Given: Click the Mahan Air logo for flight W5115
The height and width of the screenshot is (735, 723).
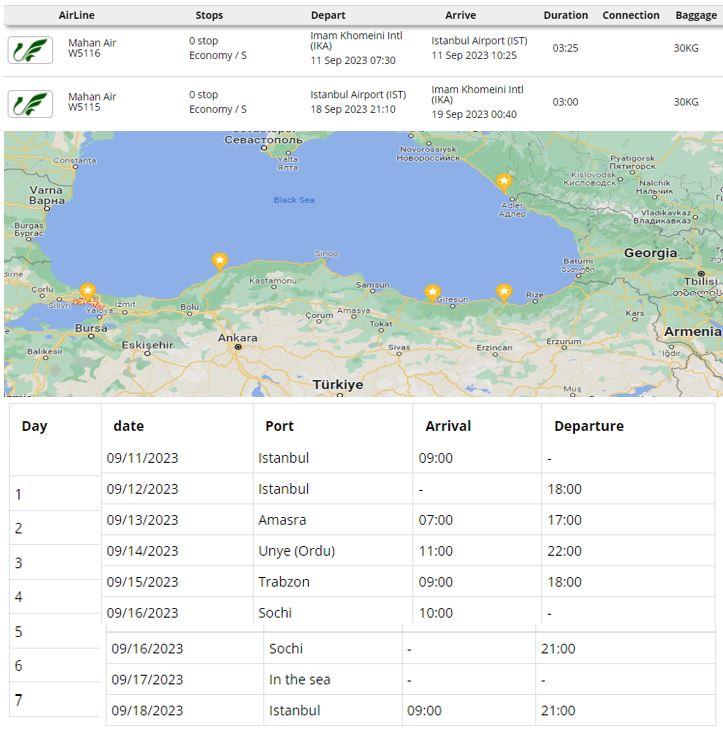Looking at the screenshot, I should tap(30, 103).
